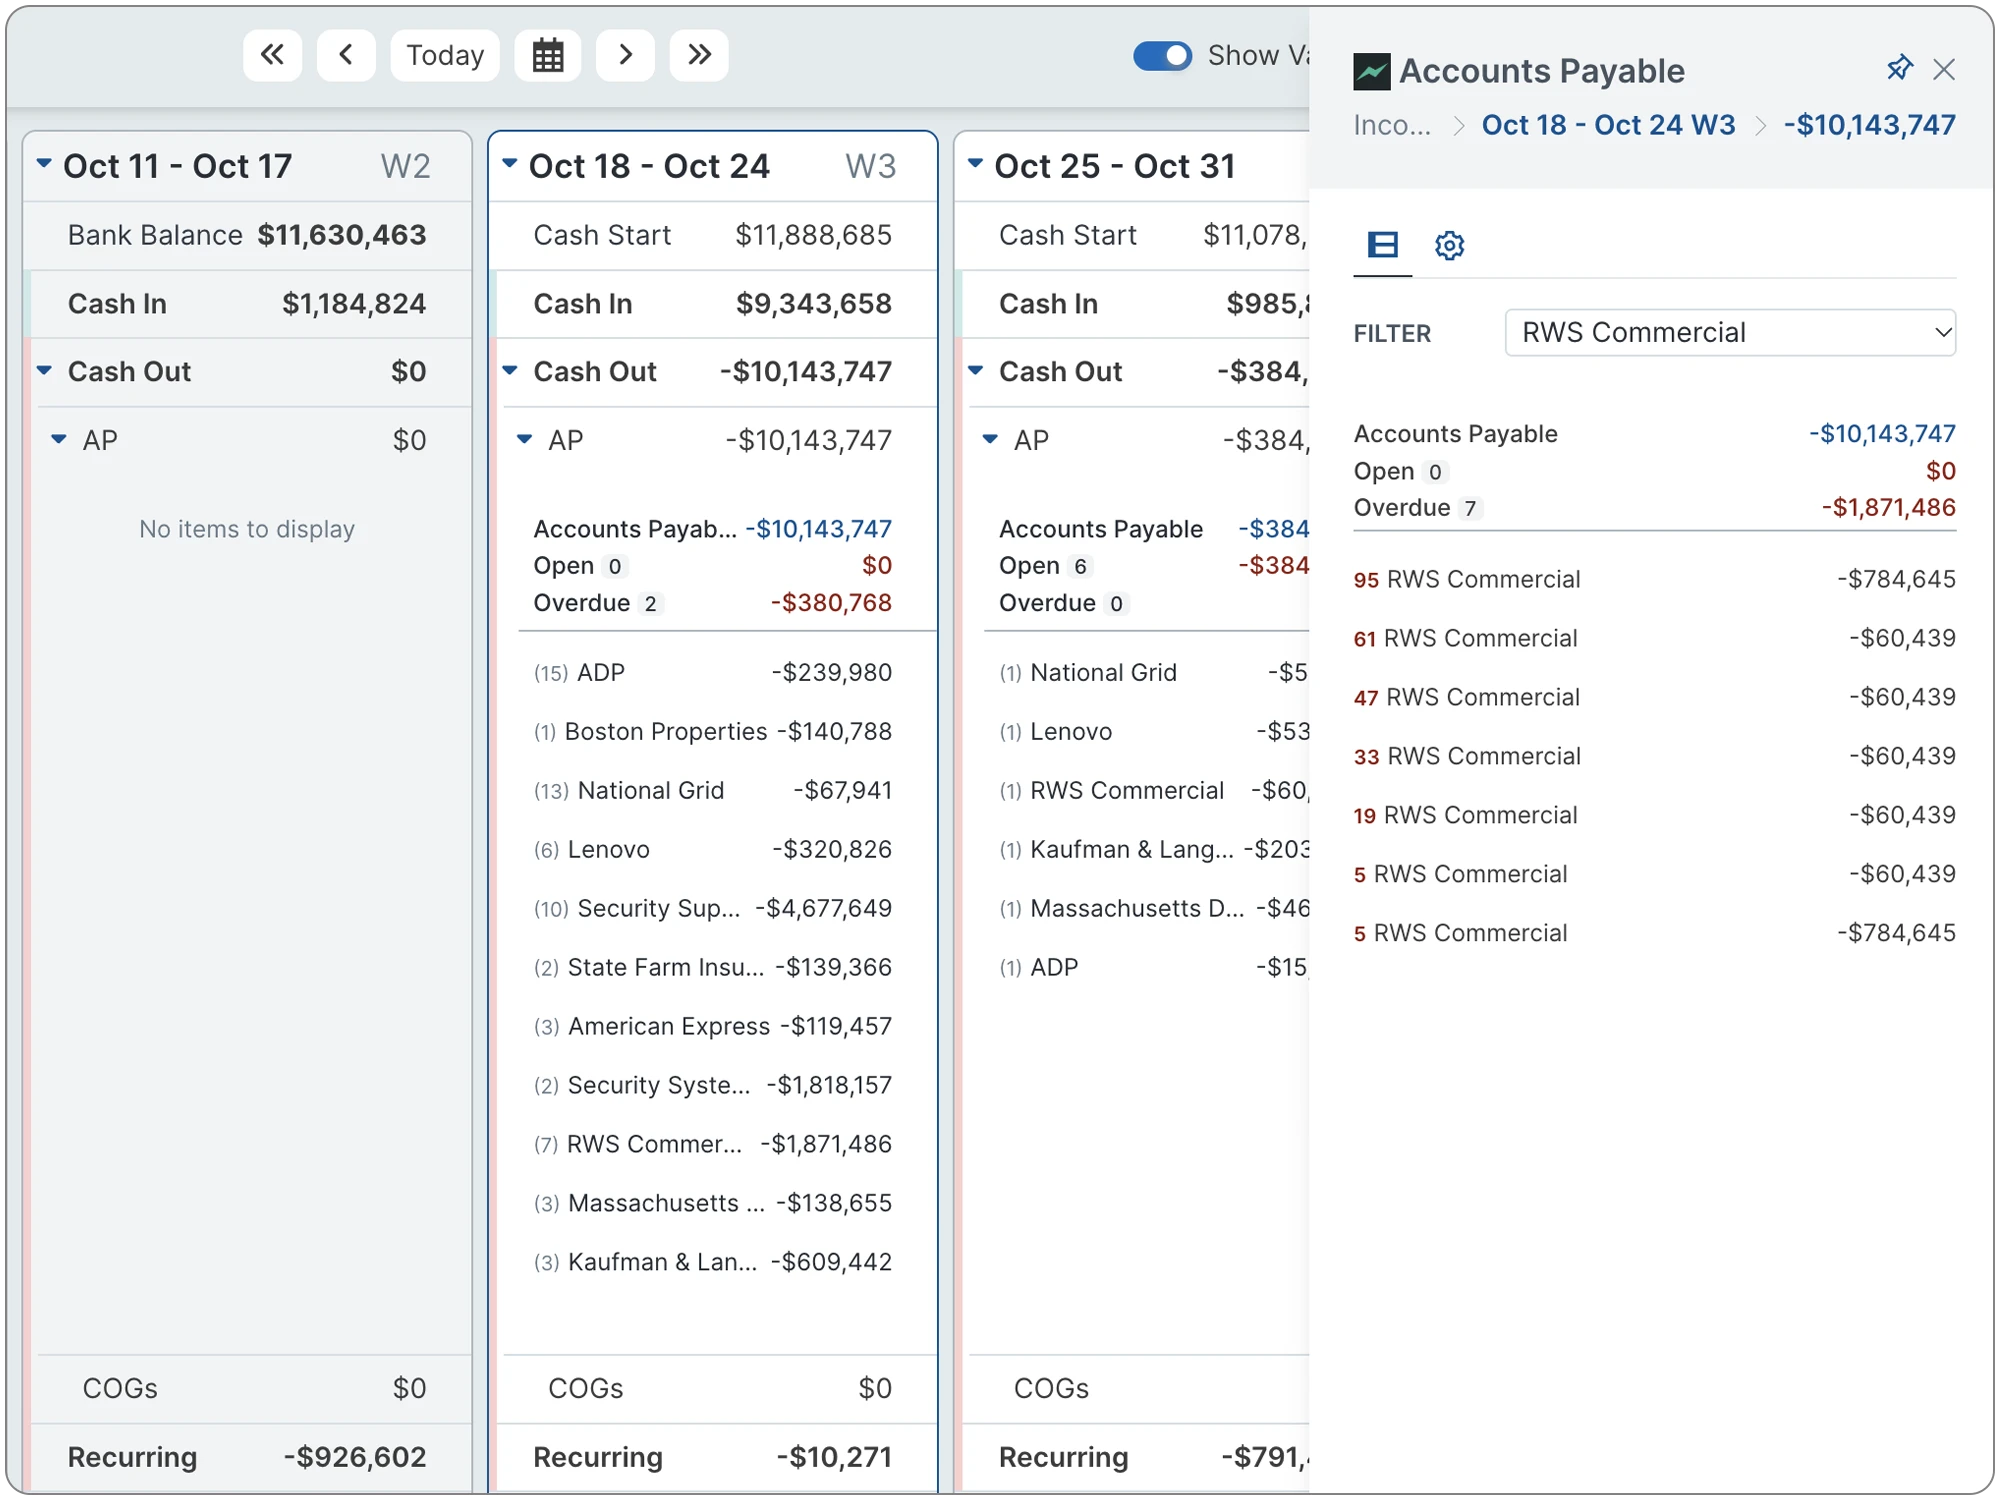Open the RWS Commercial filter dropdown

[x=1730, y=332]
